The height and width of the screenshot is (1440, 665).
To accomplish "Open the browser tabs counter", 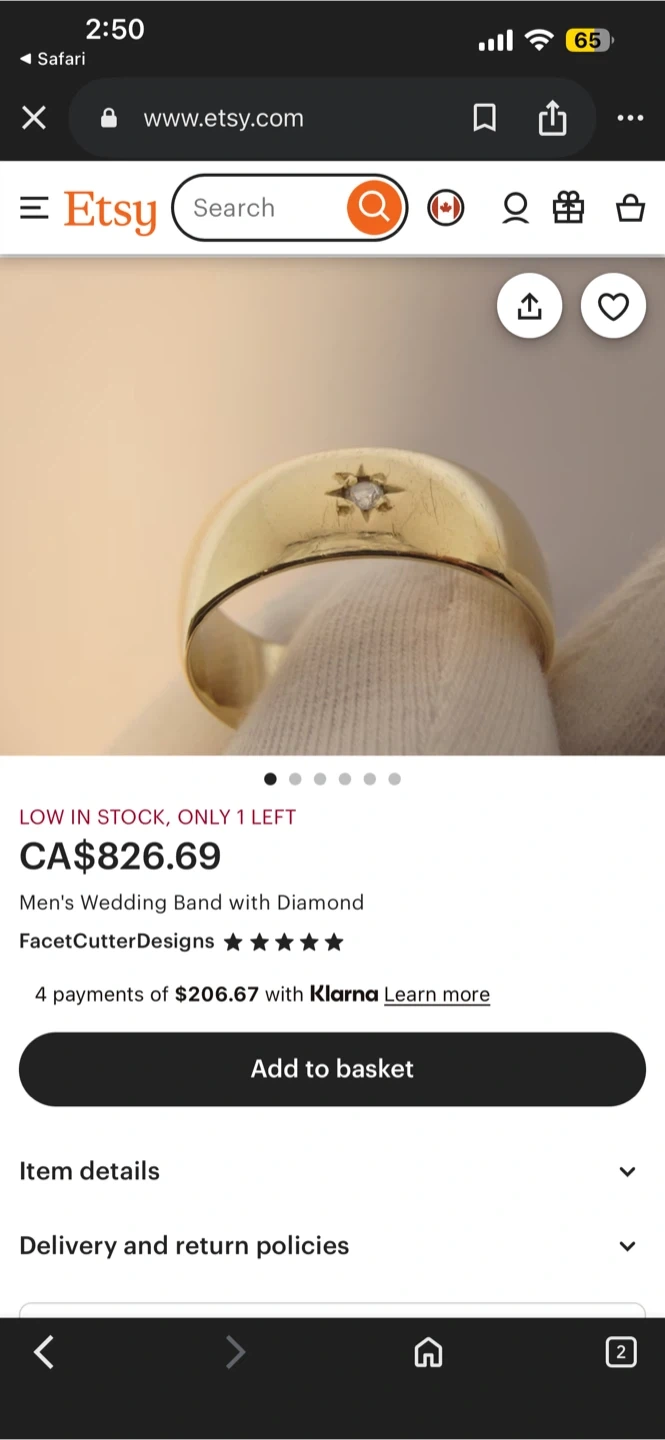I will [621, 1353].
